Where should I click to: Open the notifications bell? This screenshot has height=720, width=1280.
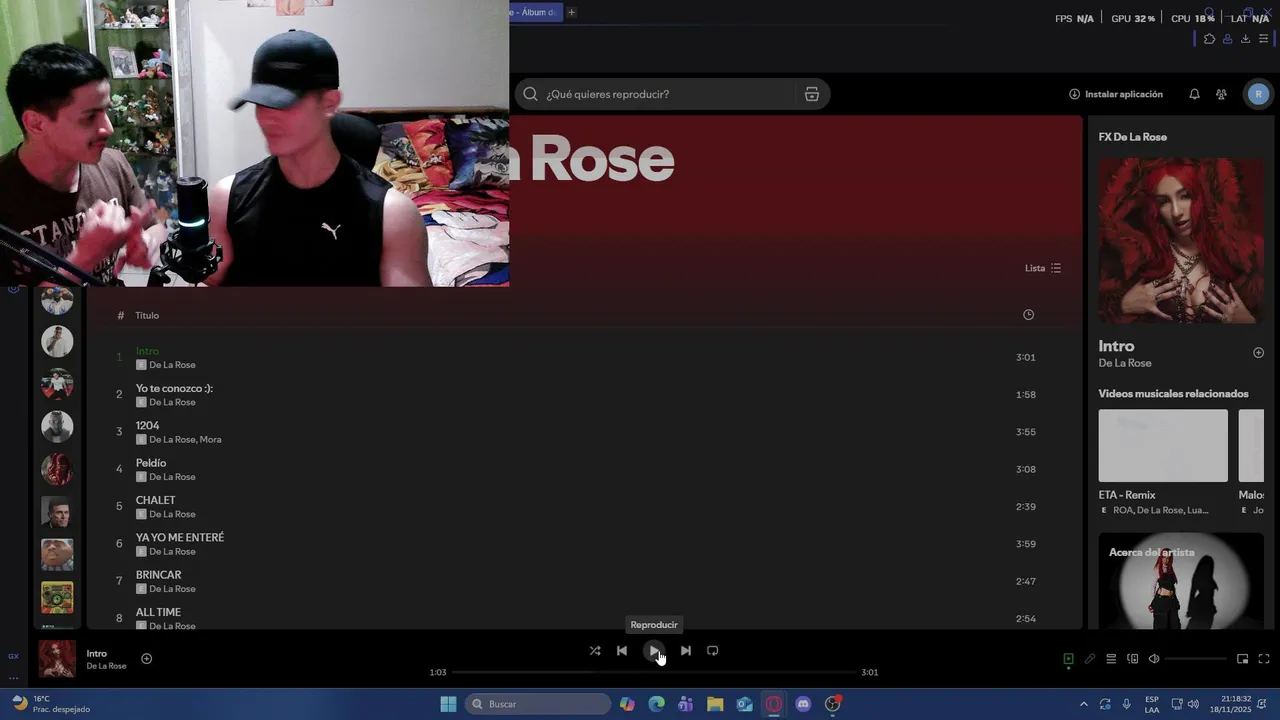(1194, 94)
